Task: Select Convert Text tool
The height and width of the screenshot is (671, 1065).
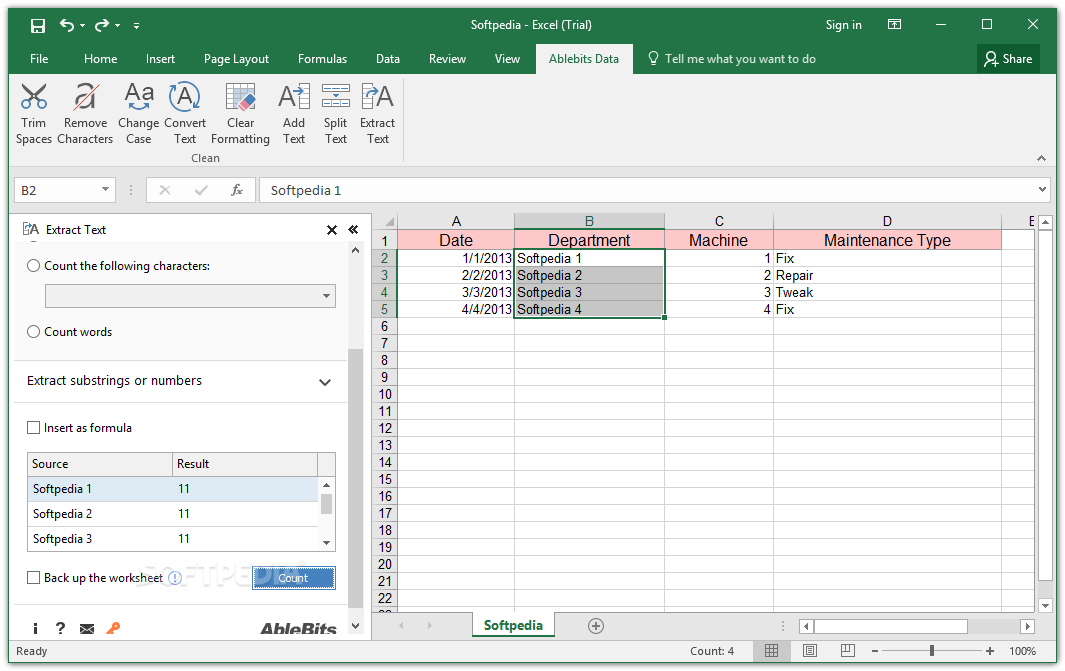Action: click(185, 113)
